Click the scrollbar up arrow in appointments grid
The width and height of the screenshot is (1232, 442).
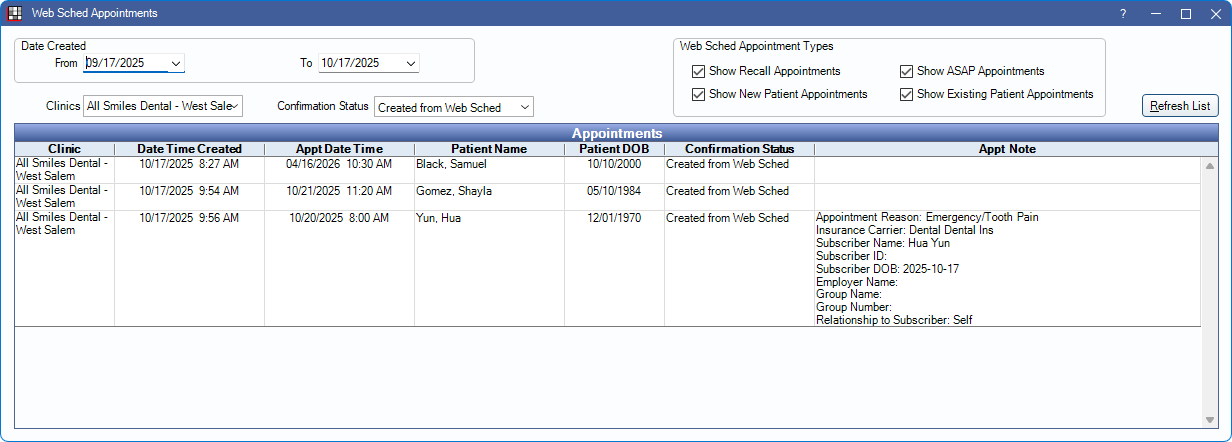pyautogui.click(x=1209, y=166)
